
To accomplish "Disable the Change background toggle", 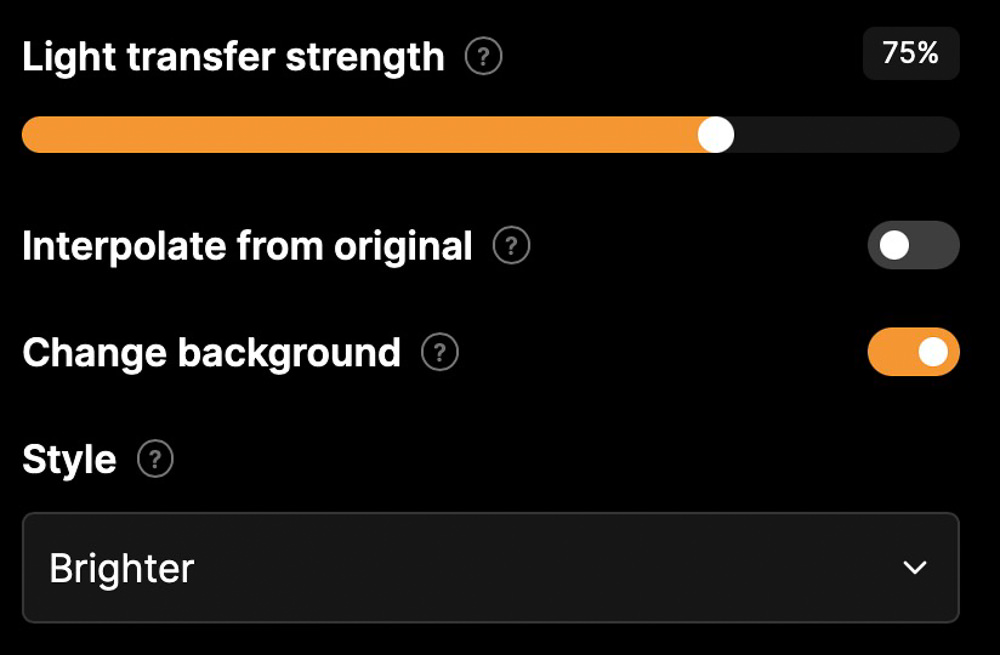I will point(913,351).
